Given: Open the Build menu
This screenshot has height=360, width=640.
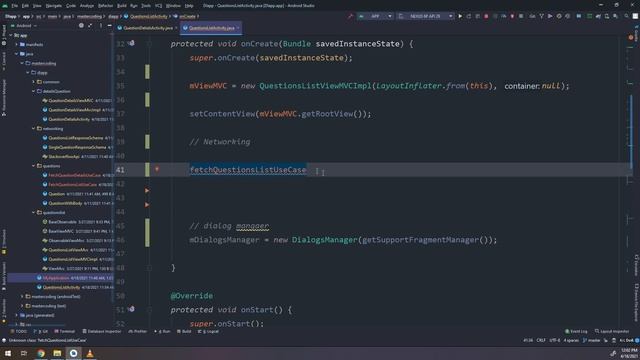Looking at the screenshot, I should [122, 6].
